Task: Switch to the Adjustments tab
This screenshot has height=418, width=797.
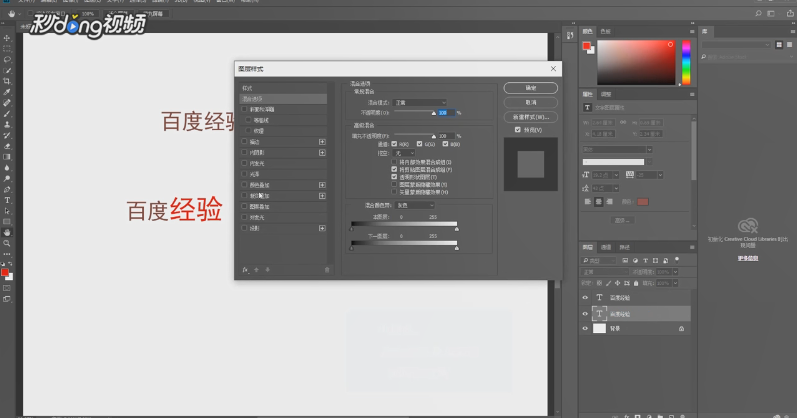Action: coord(606,94)
